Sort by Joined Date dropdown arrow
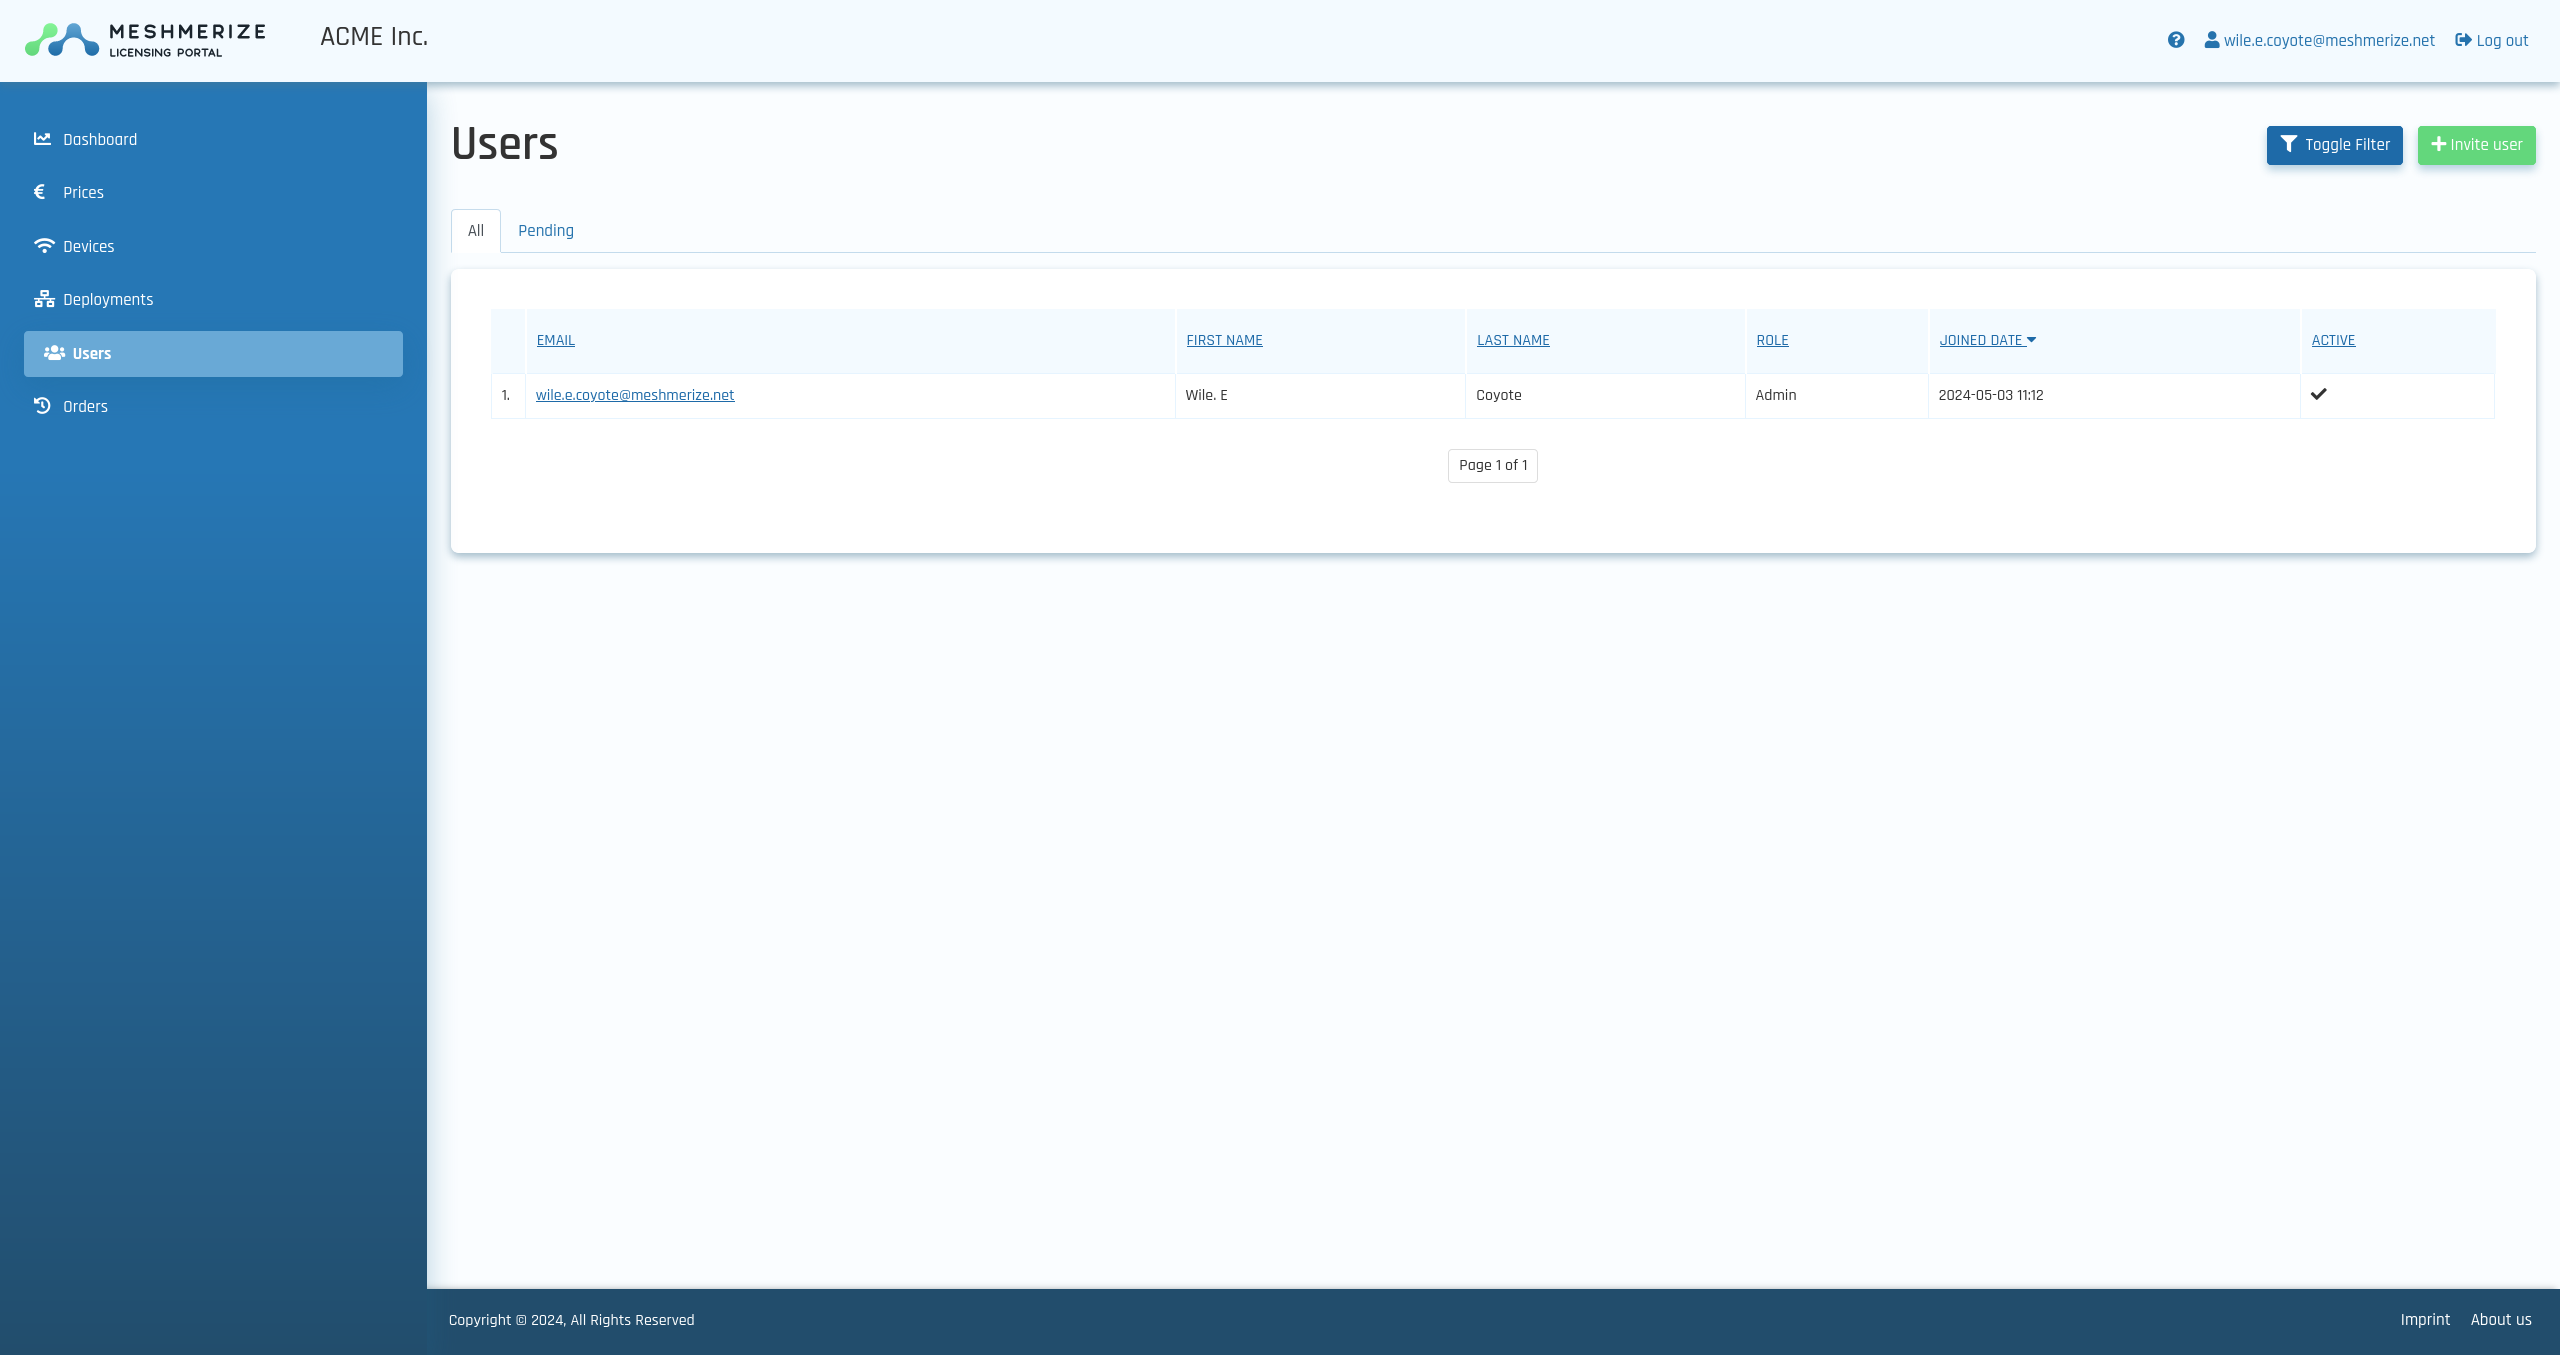 [x=2031, y=340]
